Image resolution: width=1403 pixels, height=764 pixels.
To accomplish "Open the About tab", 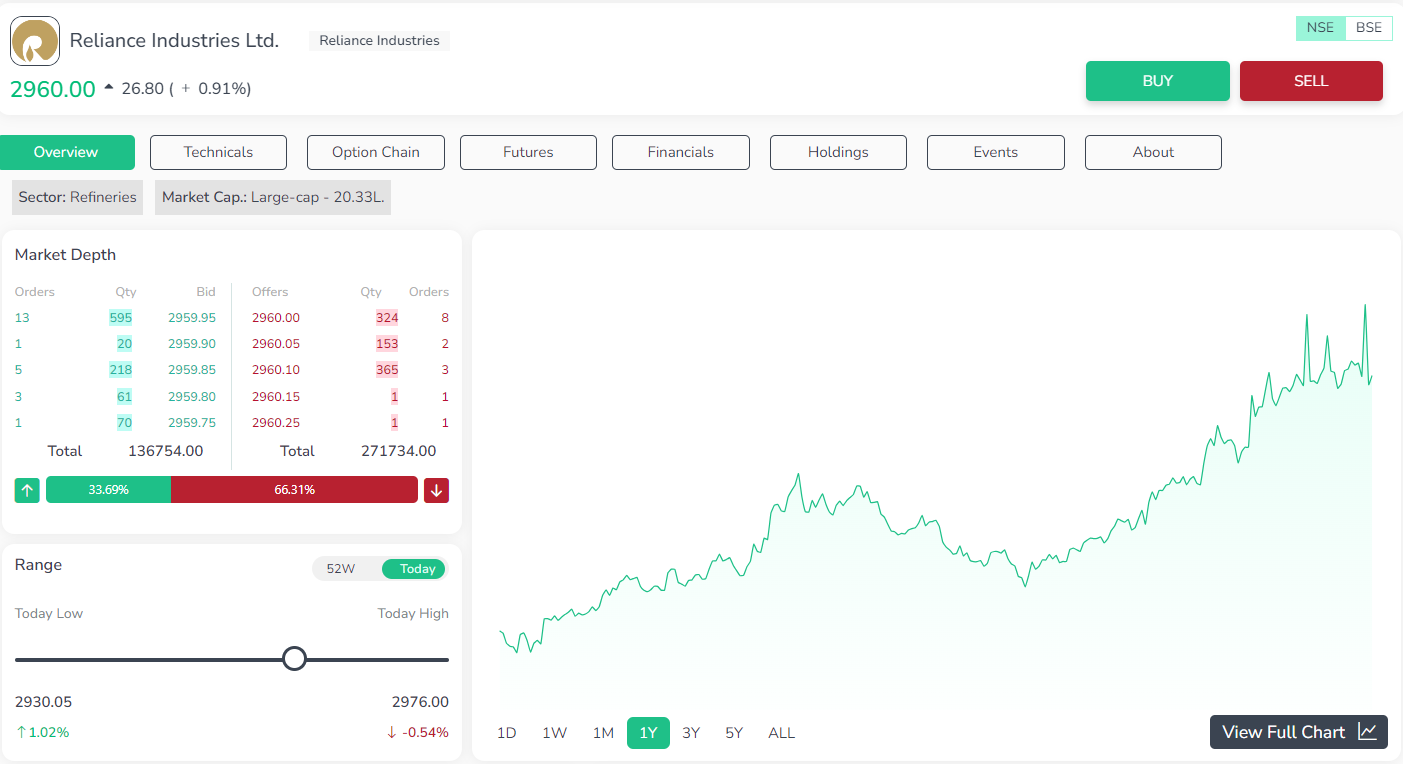I will (1153, 152).
